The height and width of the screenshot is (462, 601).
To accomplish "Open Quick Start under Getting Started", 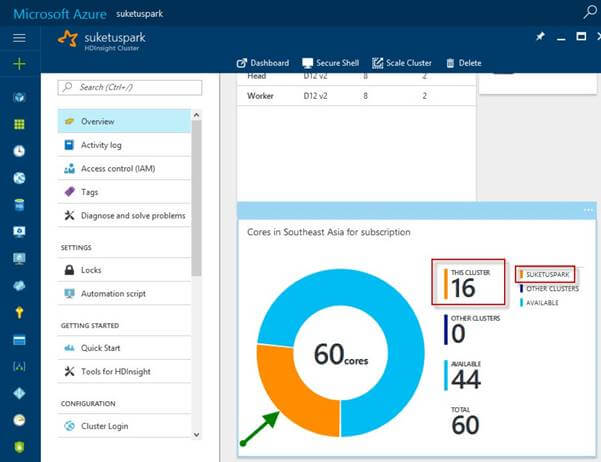I will click(124, 348).
